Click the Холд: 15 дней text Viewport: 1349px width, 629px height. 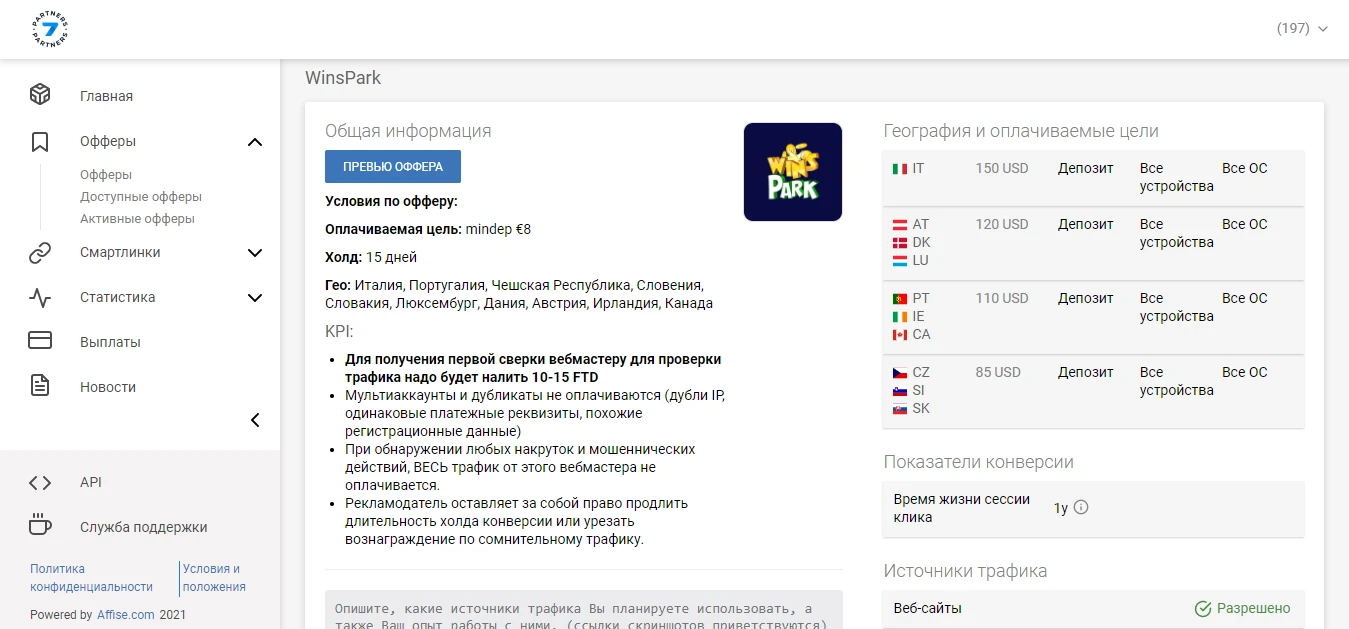pyautogui.click(x=371, y=257)
